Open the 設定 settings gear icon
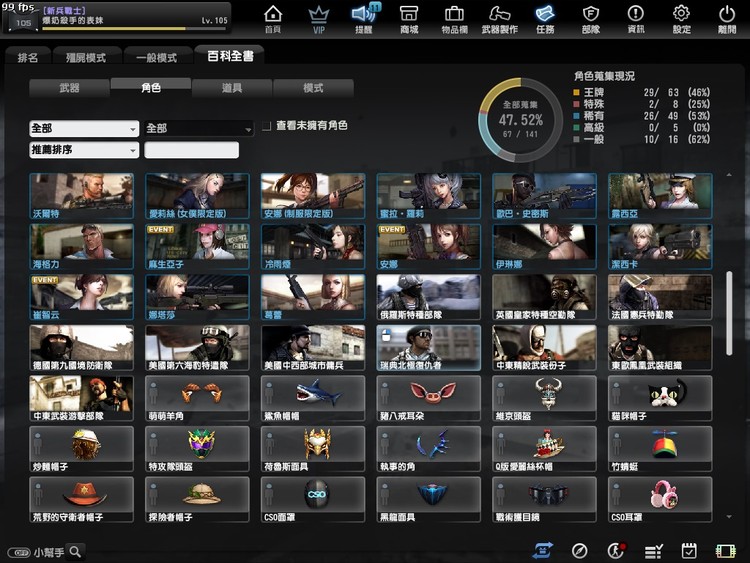Screen dimensions: 750x563 pyautogui.click(x=681, y=19)
